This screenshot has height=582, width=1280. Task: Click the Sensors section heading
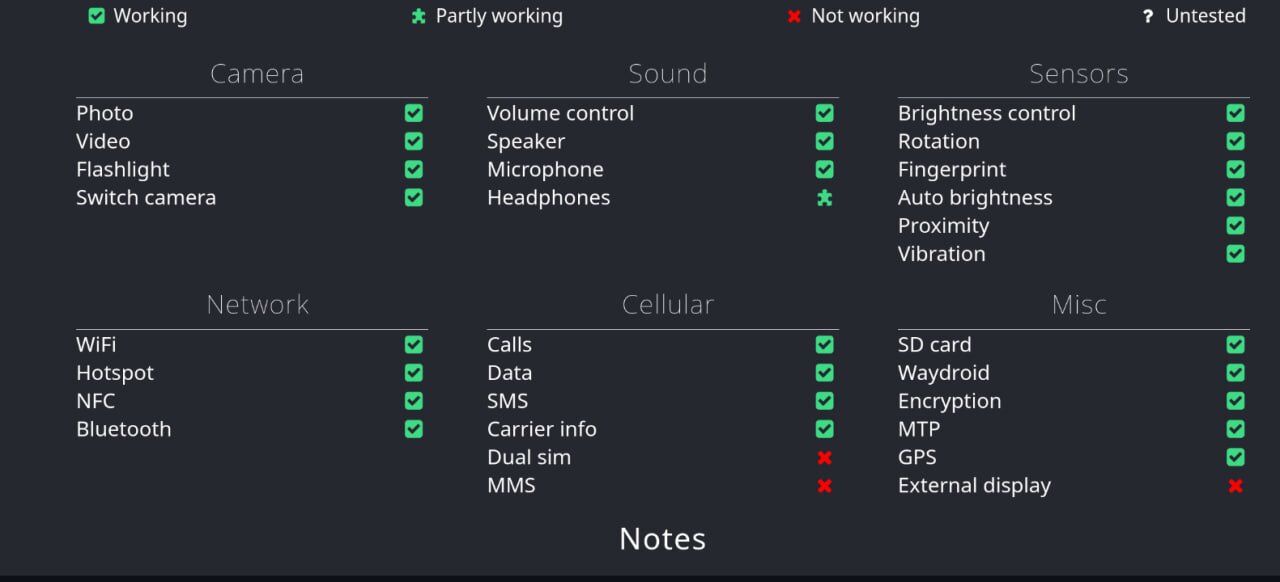1078,74
